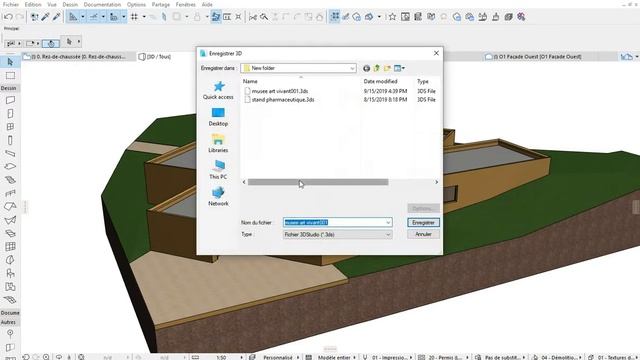Open the 'Nom du fichier' dropdown arrow
640x360 pixels.
pos(388,222)
